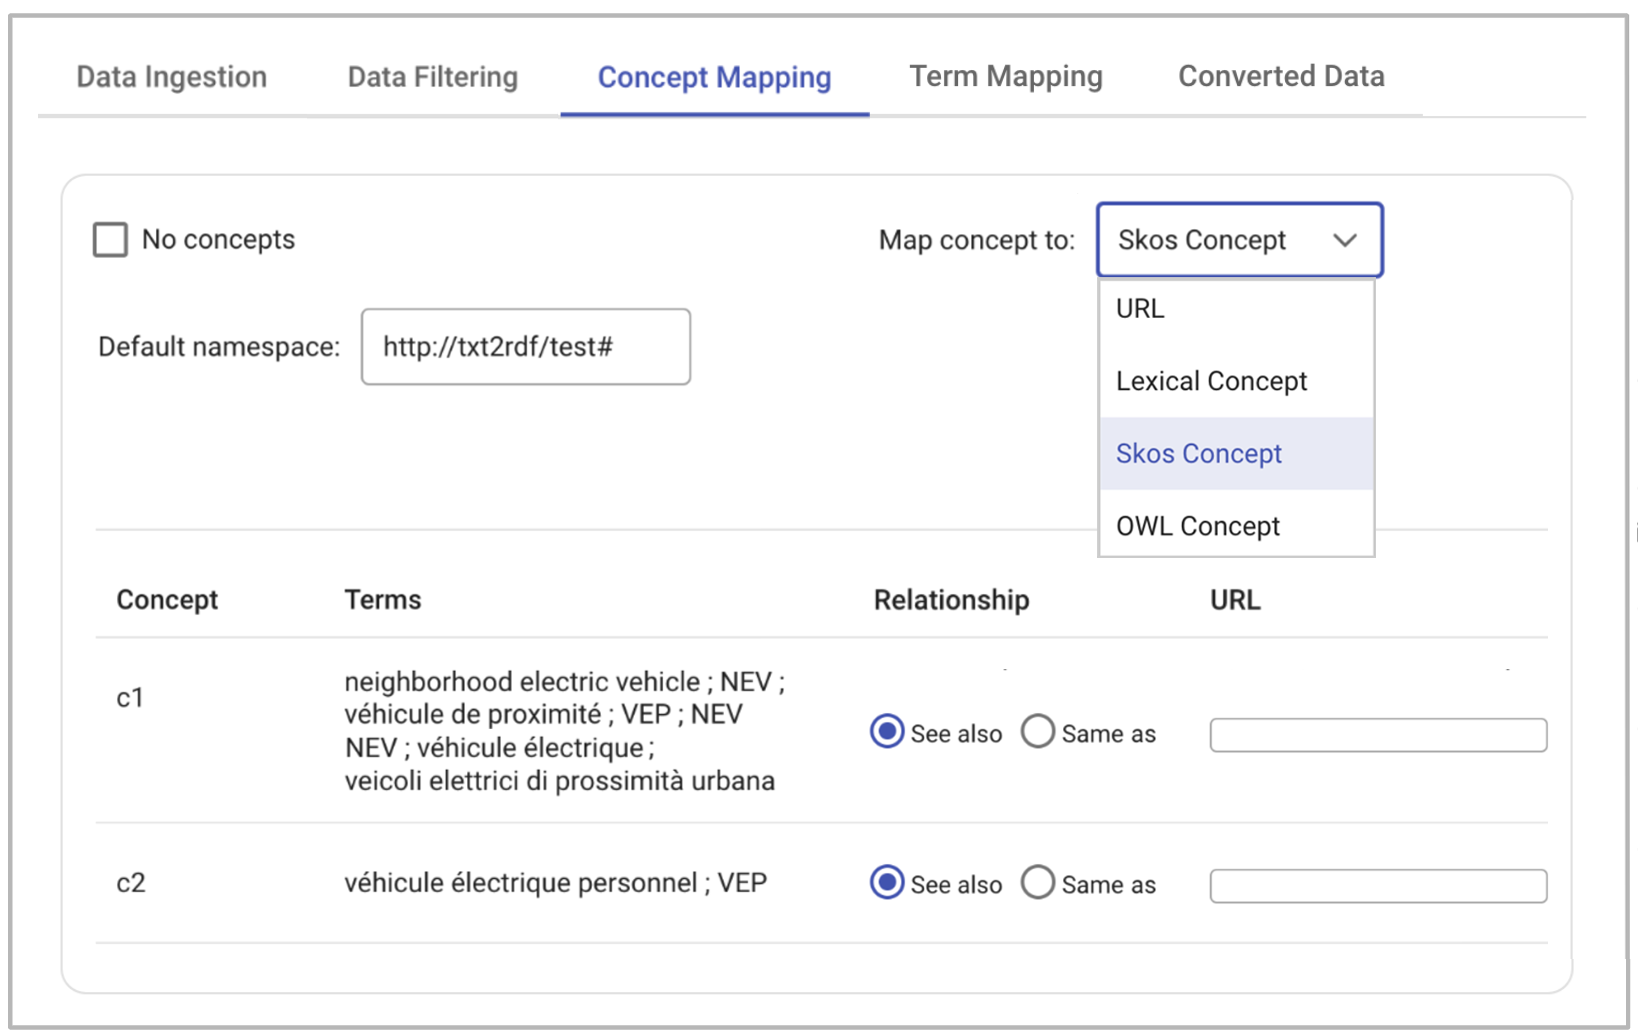The image size is (1638, 1032).
Task: Click the Terms column header
Action: point(383,600)
